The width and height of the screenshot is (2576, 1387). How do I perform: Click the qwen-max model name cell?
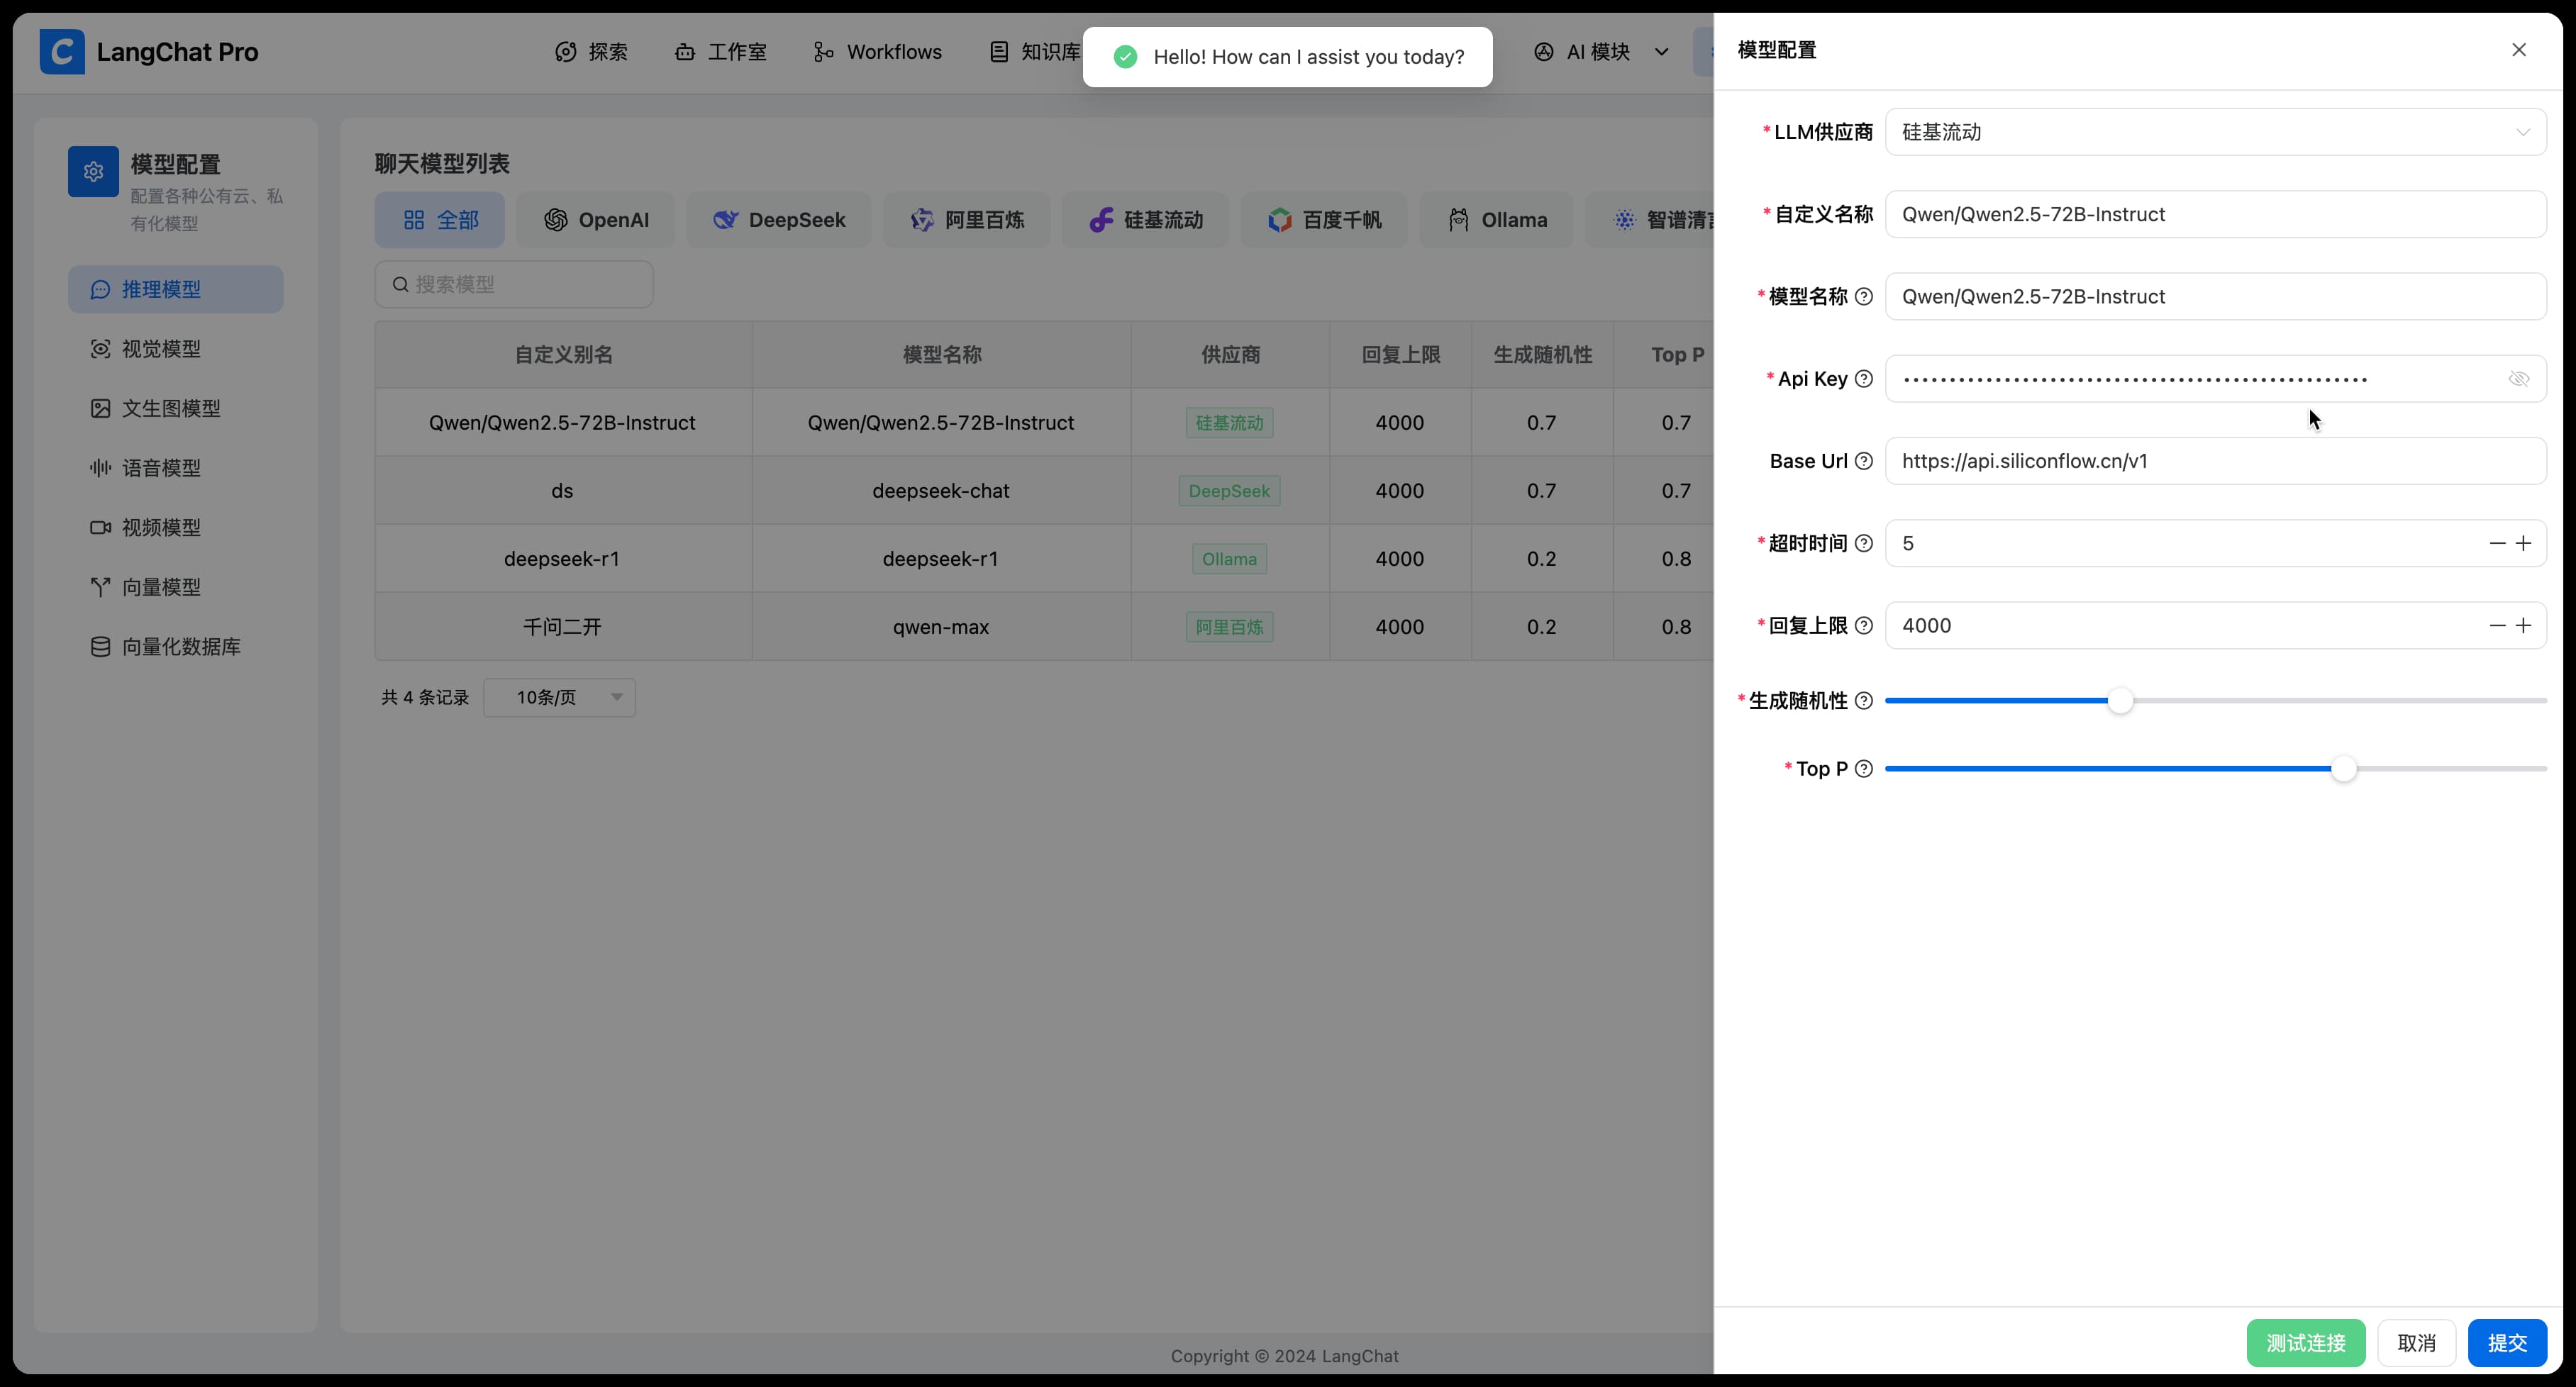coord(940,627)
